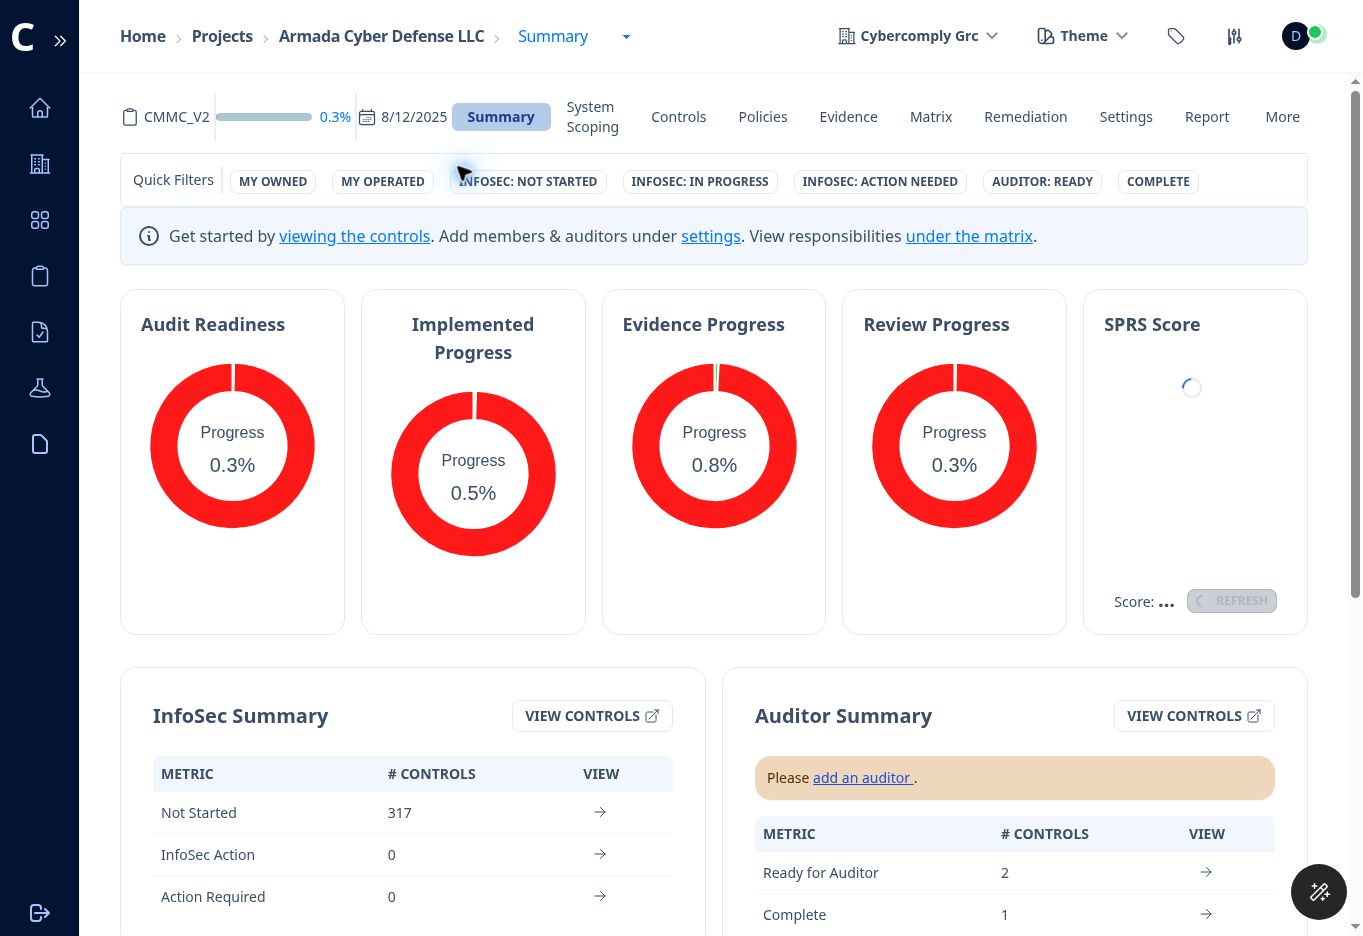This screenshot has height=936, width=1363.
Task: Switch to the Report tab
Action: point(1207,117)
